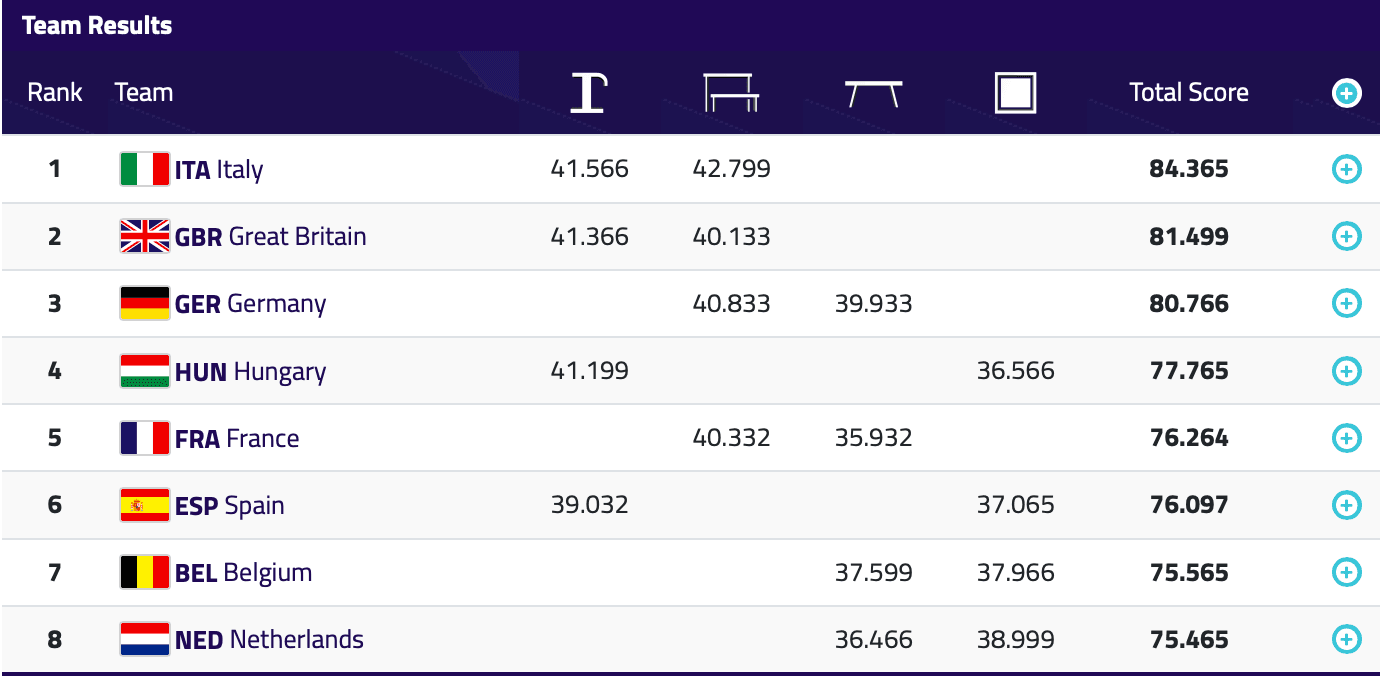Click the Germany flag icon
1388x678 pixels.
pos(144,303)
